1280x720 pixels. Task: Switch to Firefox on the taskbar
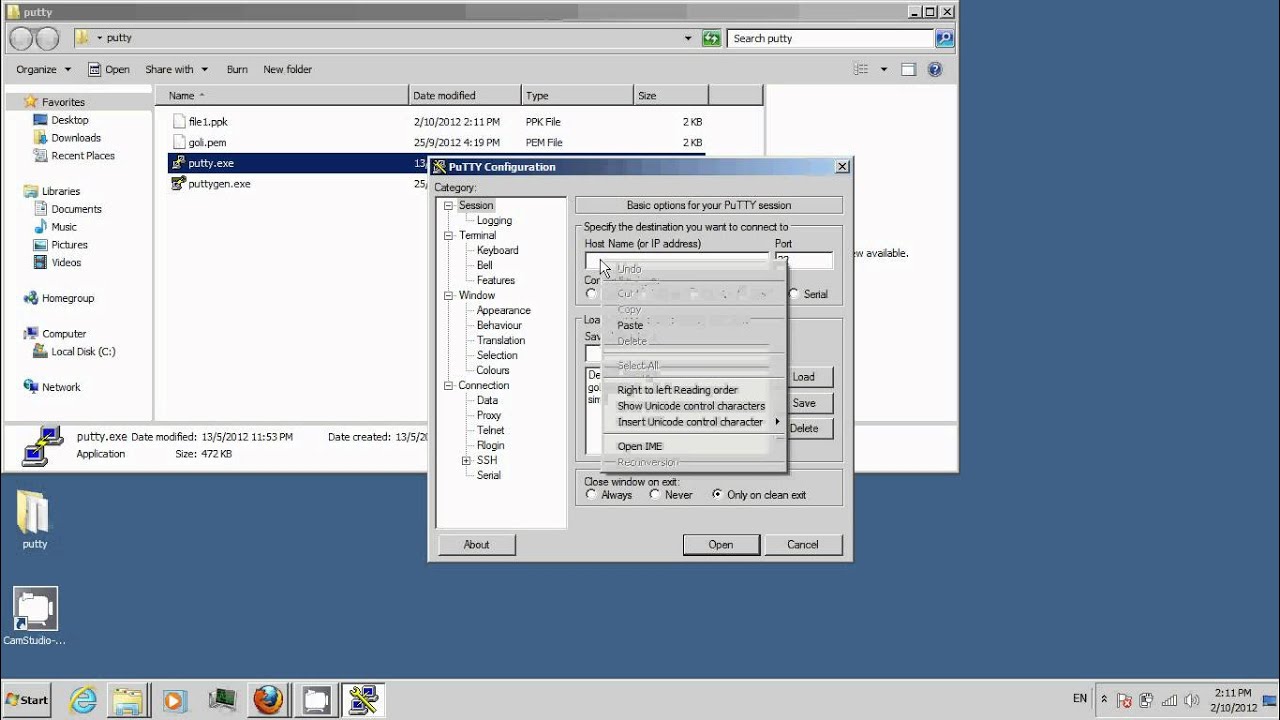click(267, 700)
